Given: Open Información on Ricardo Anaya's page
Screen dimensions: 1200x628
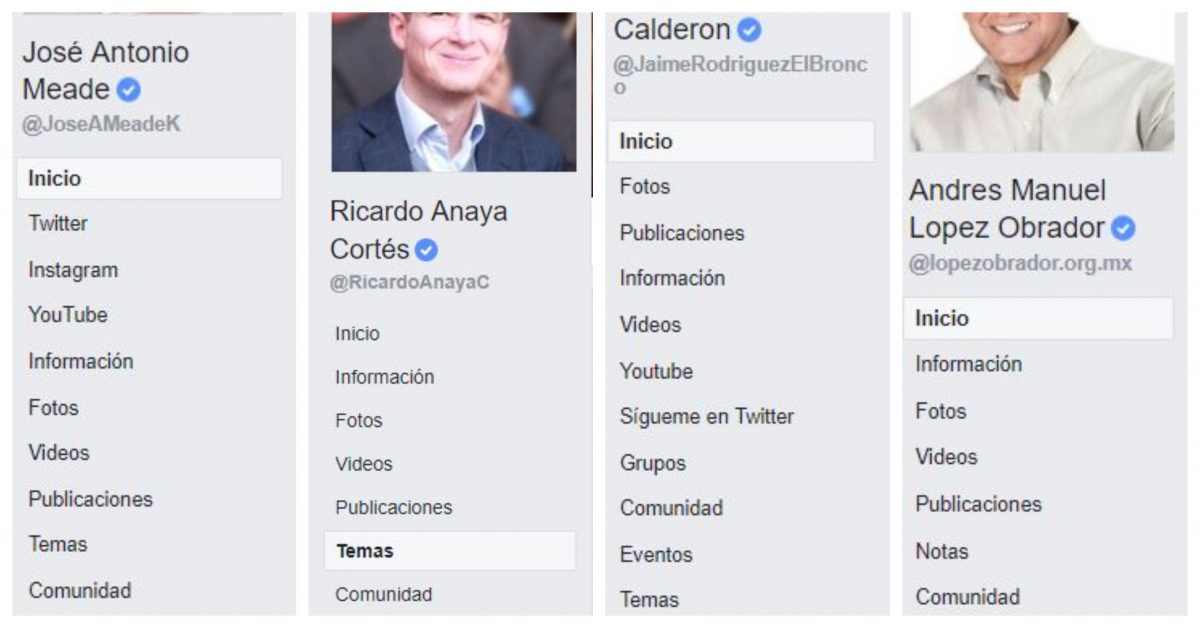Looking at the screenshot, I should pyautogui.click(x=385, y=377).
